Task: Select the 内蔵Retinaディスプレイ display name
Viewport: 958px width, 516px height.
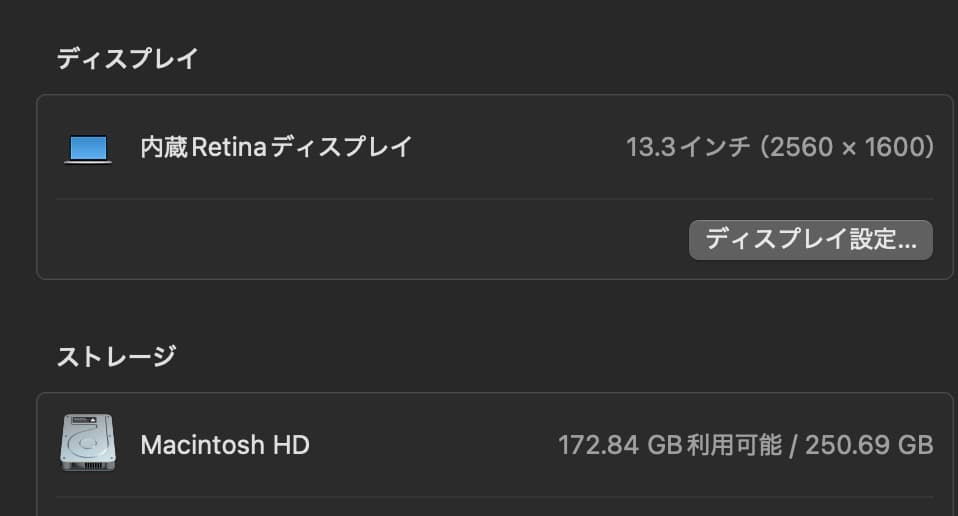Action: (x=276, y=148)
